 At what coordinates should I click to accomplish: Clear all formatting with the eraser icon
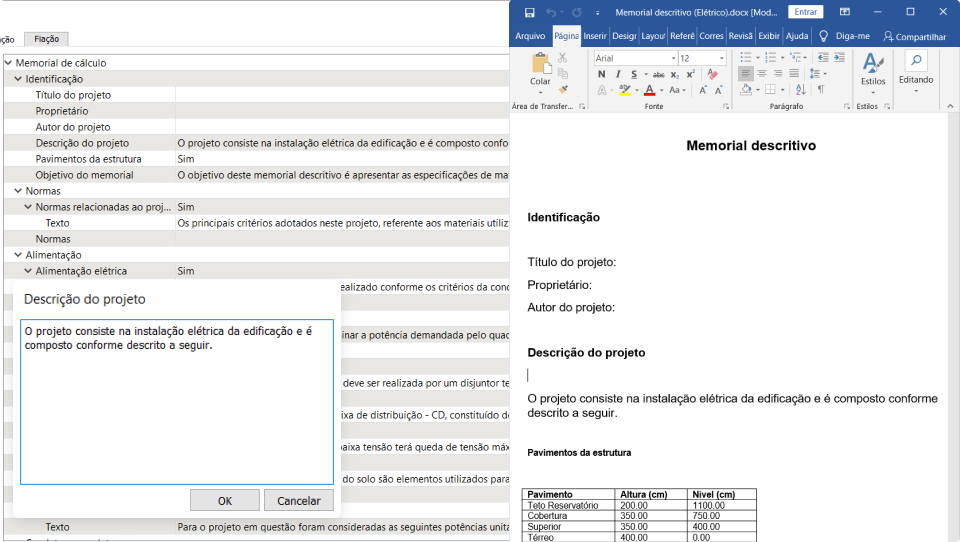click(712, 74)
